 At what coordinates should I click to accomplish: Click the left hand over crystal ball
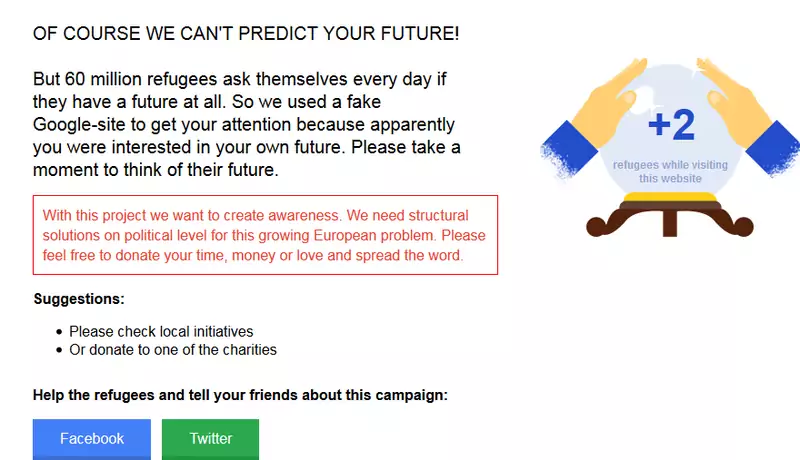click(x=612, y=102)
